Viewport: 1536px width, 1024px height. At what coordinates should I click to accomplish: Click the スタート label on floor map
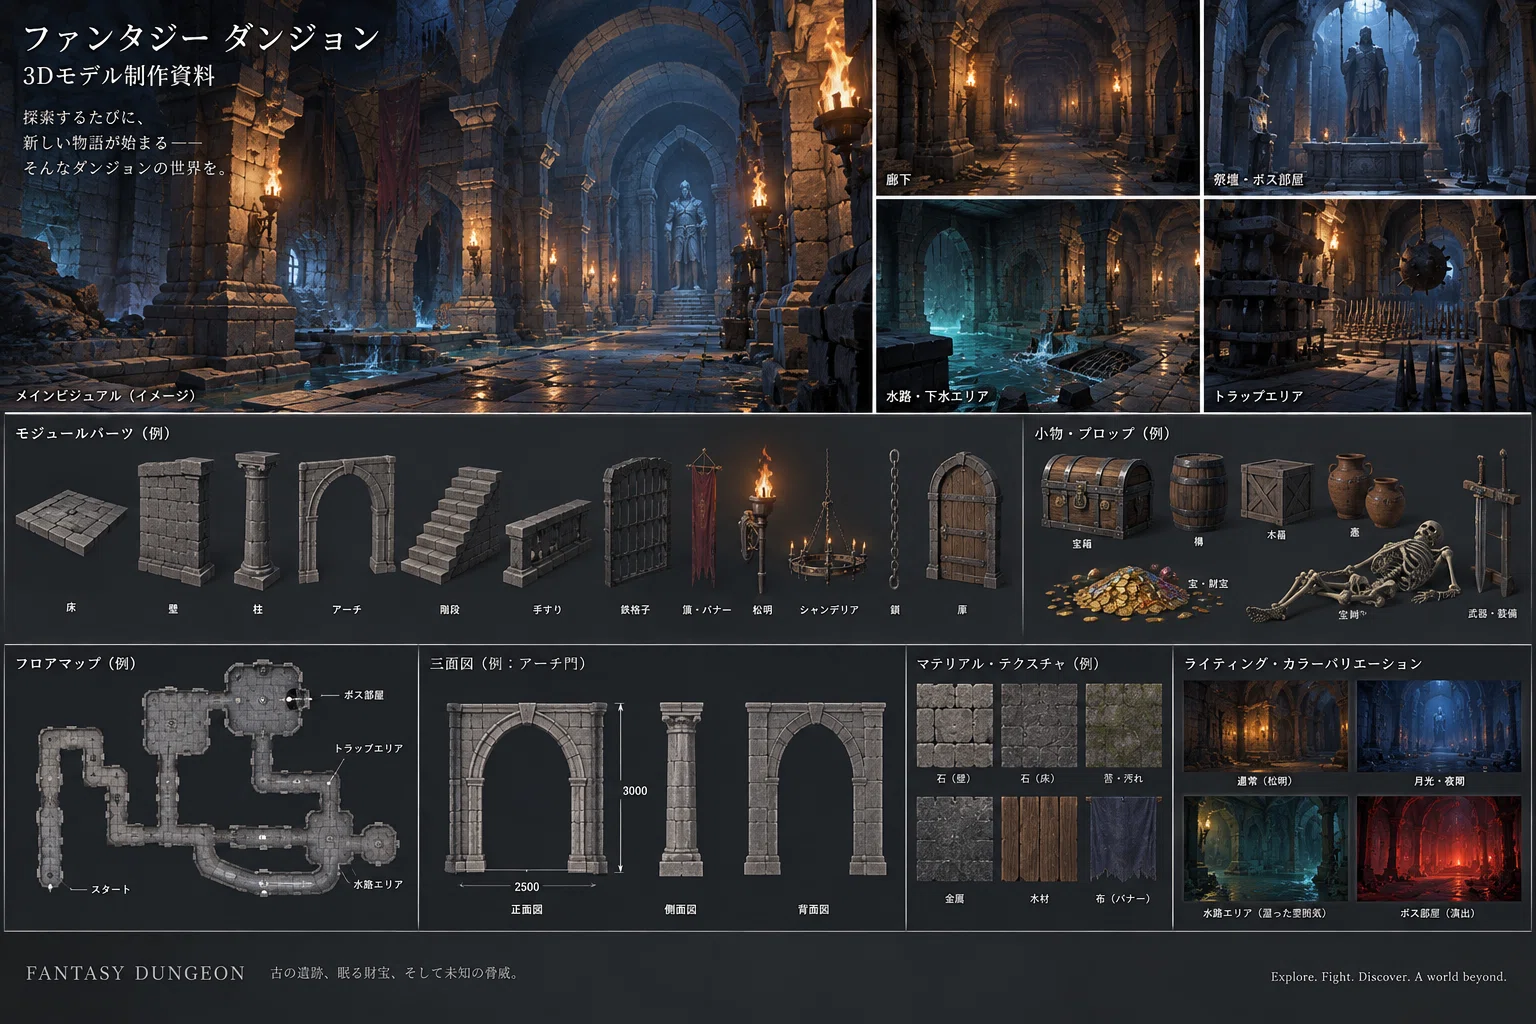110,889
